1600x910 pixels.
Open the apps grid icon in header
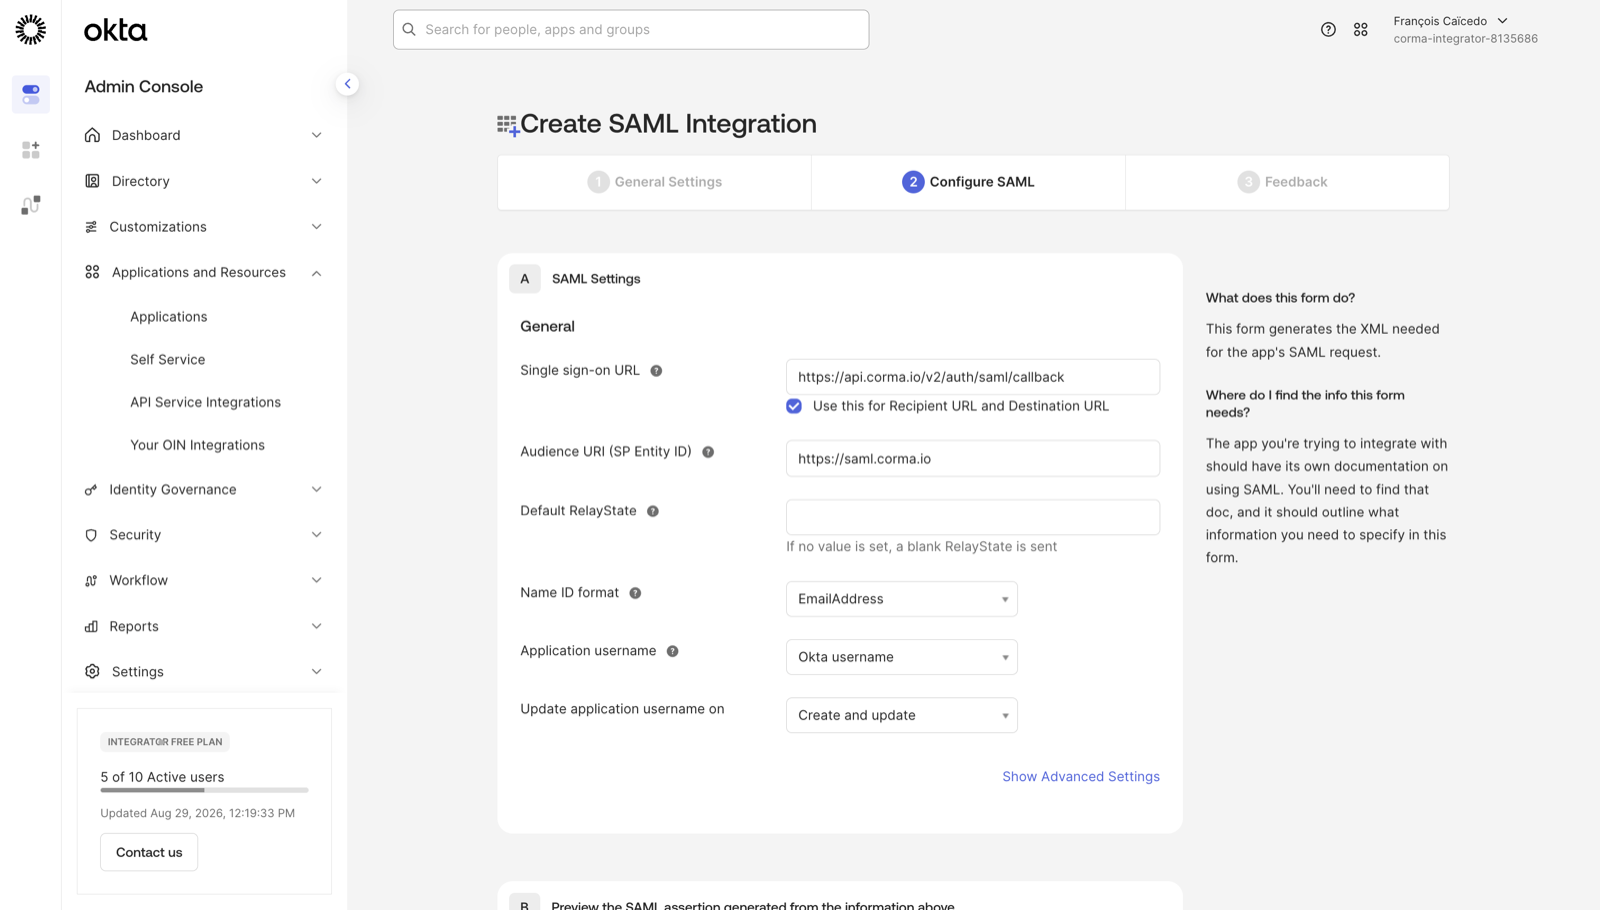point(1361,30)
